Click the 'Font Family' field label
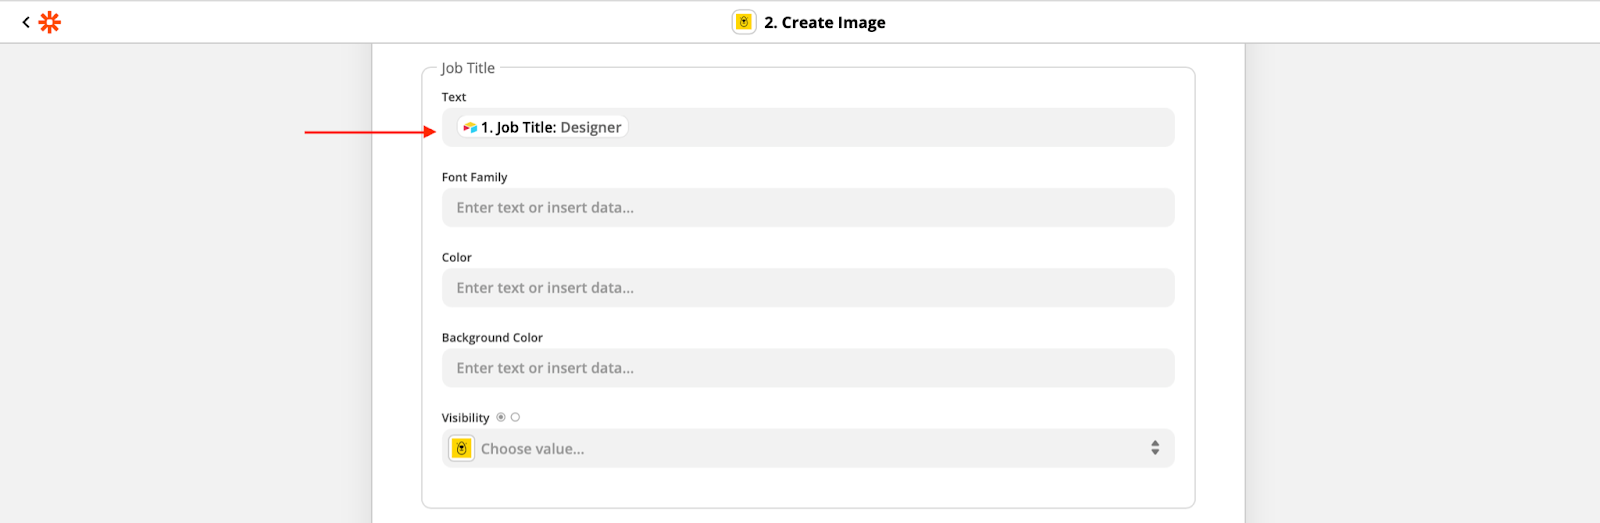 point(475,177)
